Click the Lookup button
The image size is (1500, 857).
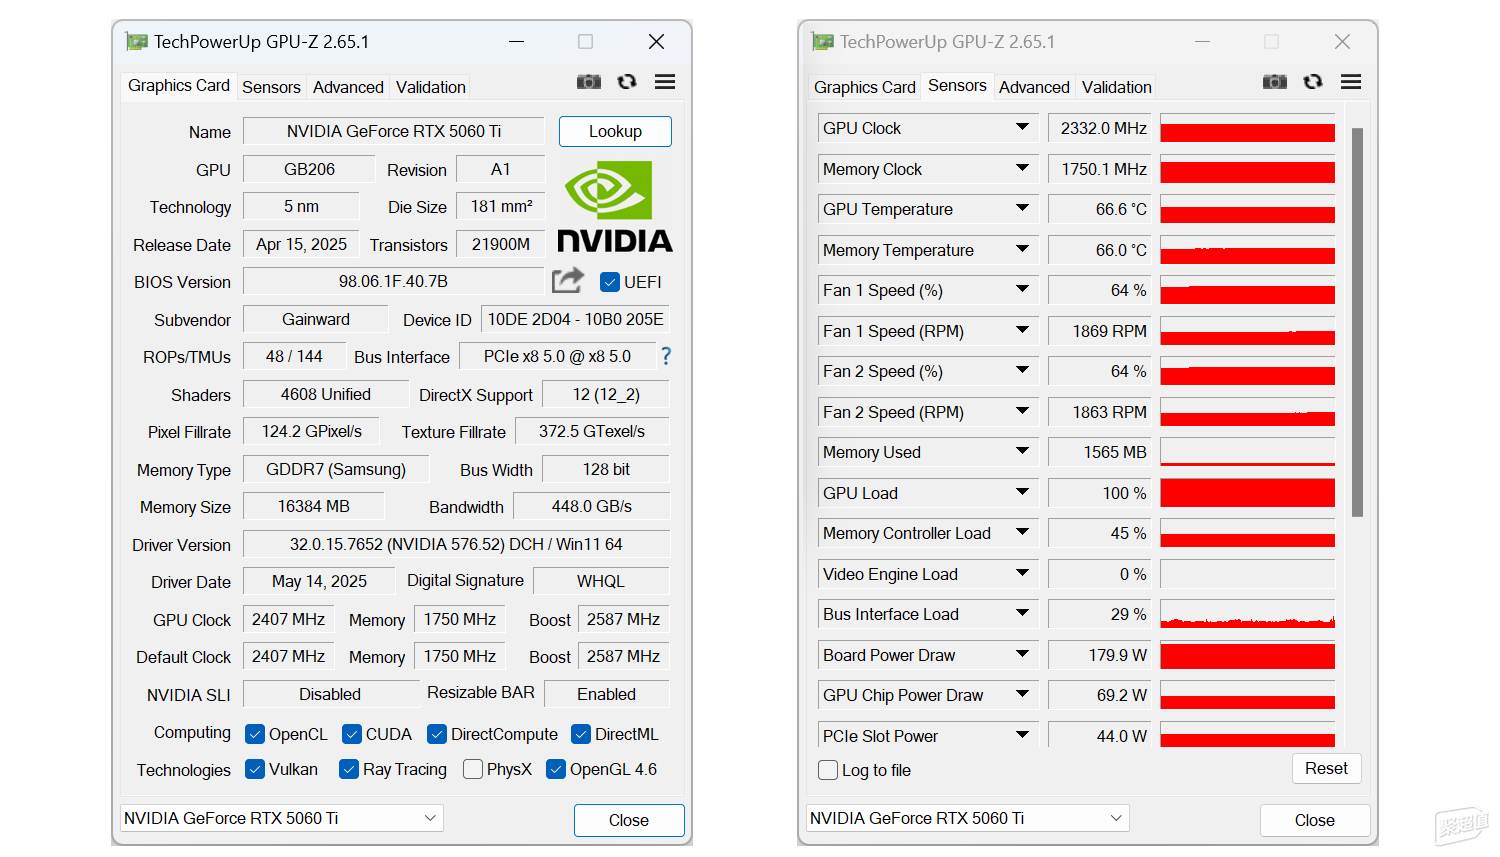615,131
